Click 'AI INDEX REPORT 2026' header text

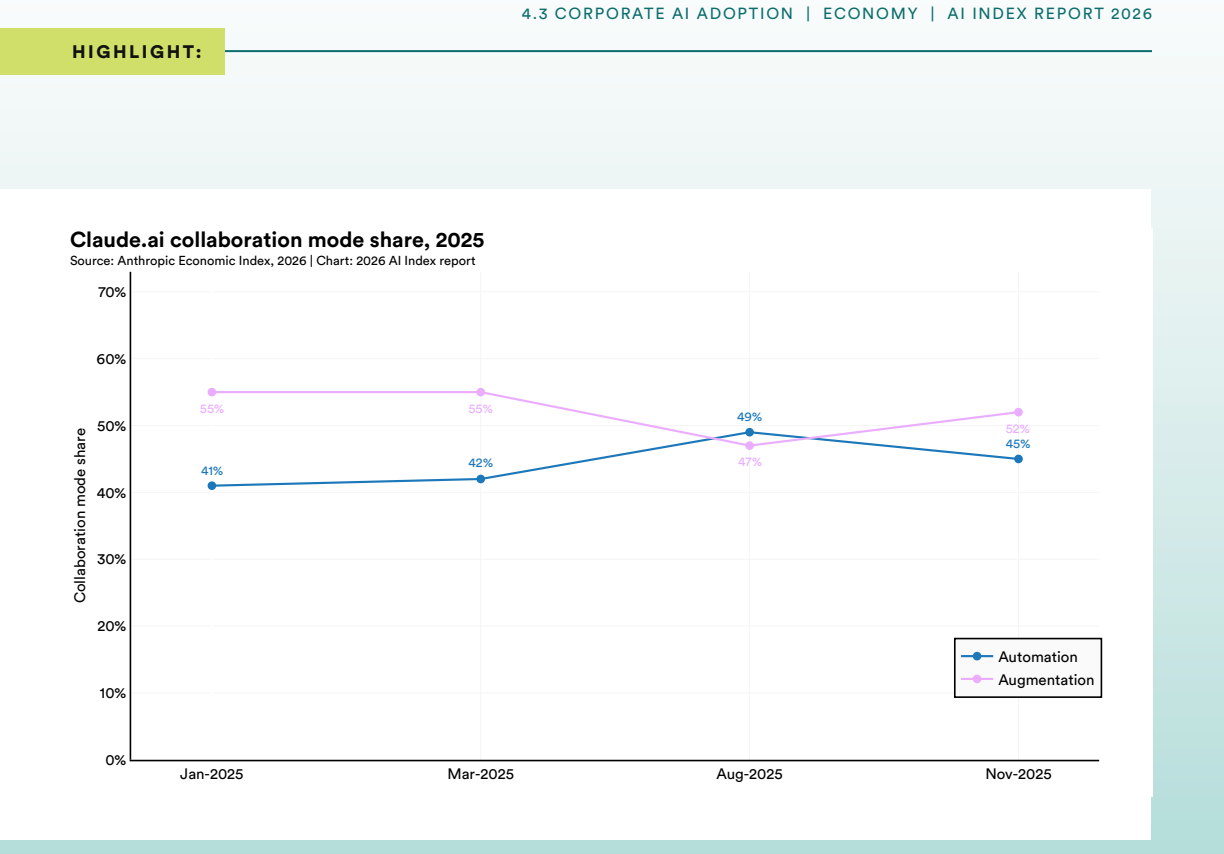click(1049, 14)
